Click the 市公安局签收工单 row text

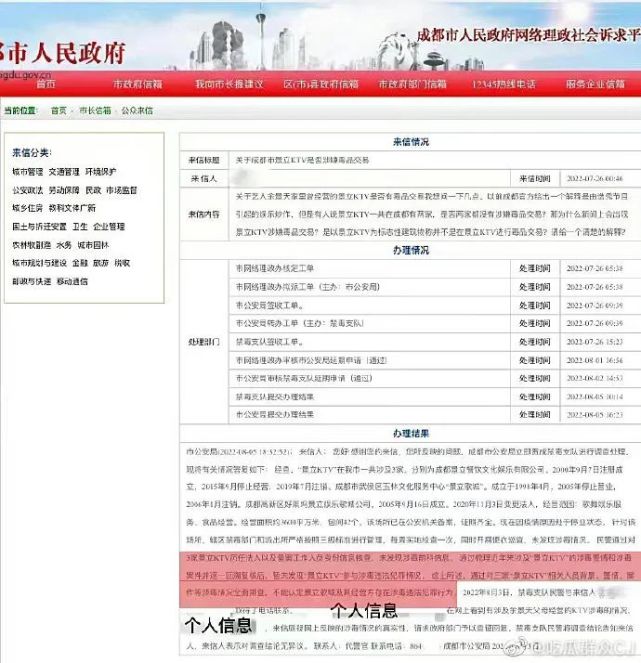pos(269,305)
